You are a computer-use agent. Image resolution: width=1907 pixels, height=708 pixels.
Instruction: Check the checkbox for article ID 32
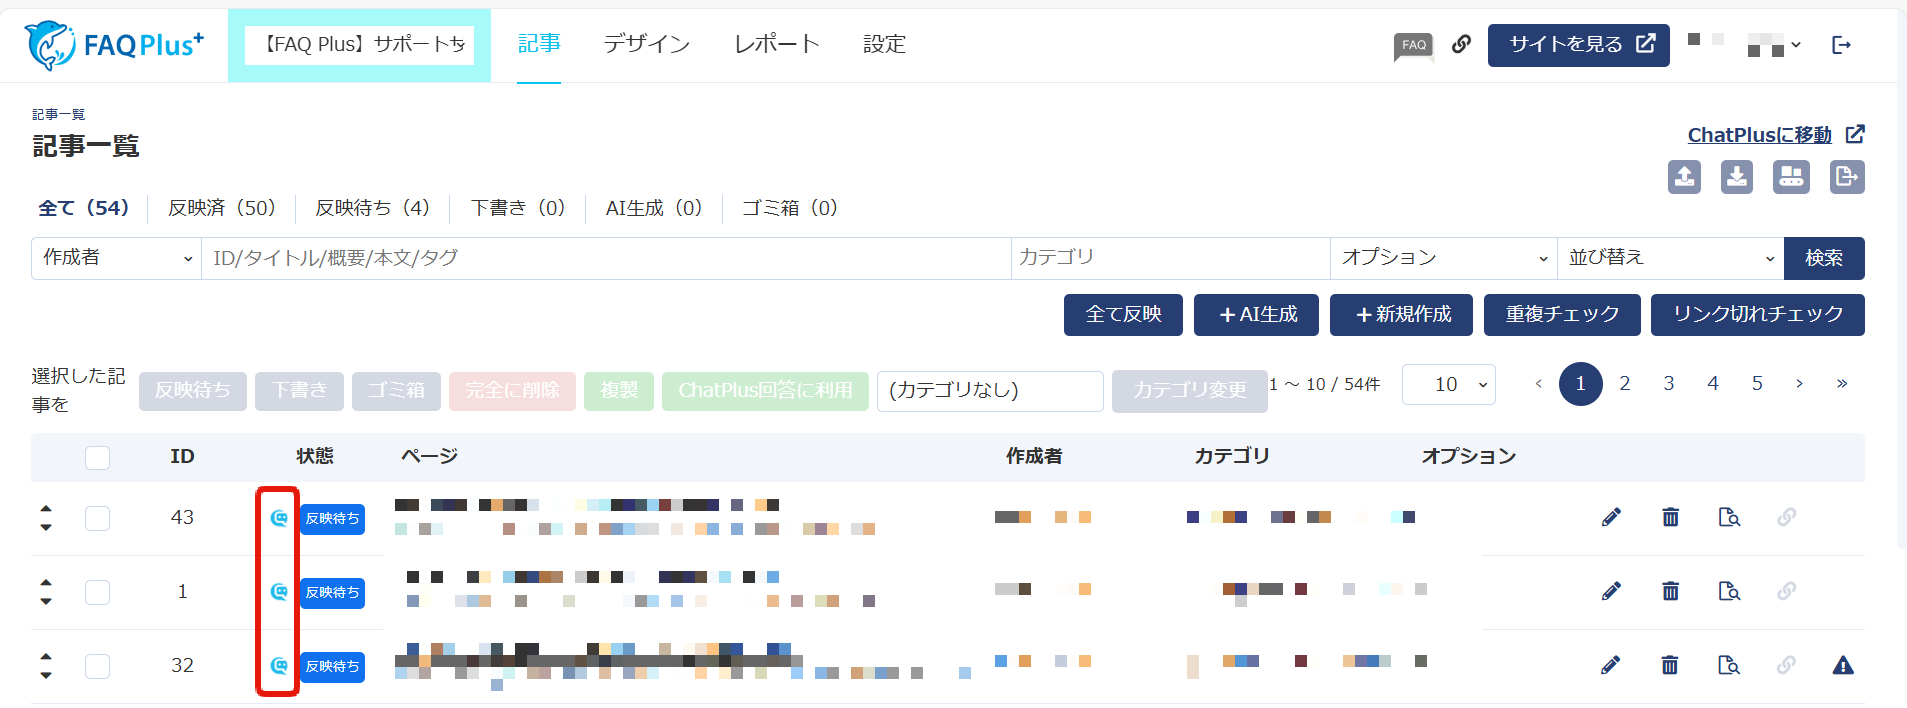pyautogui.click(x=97, y=666)
